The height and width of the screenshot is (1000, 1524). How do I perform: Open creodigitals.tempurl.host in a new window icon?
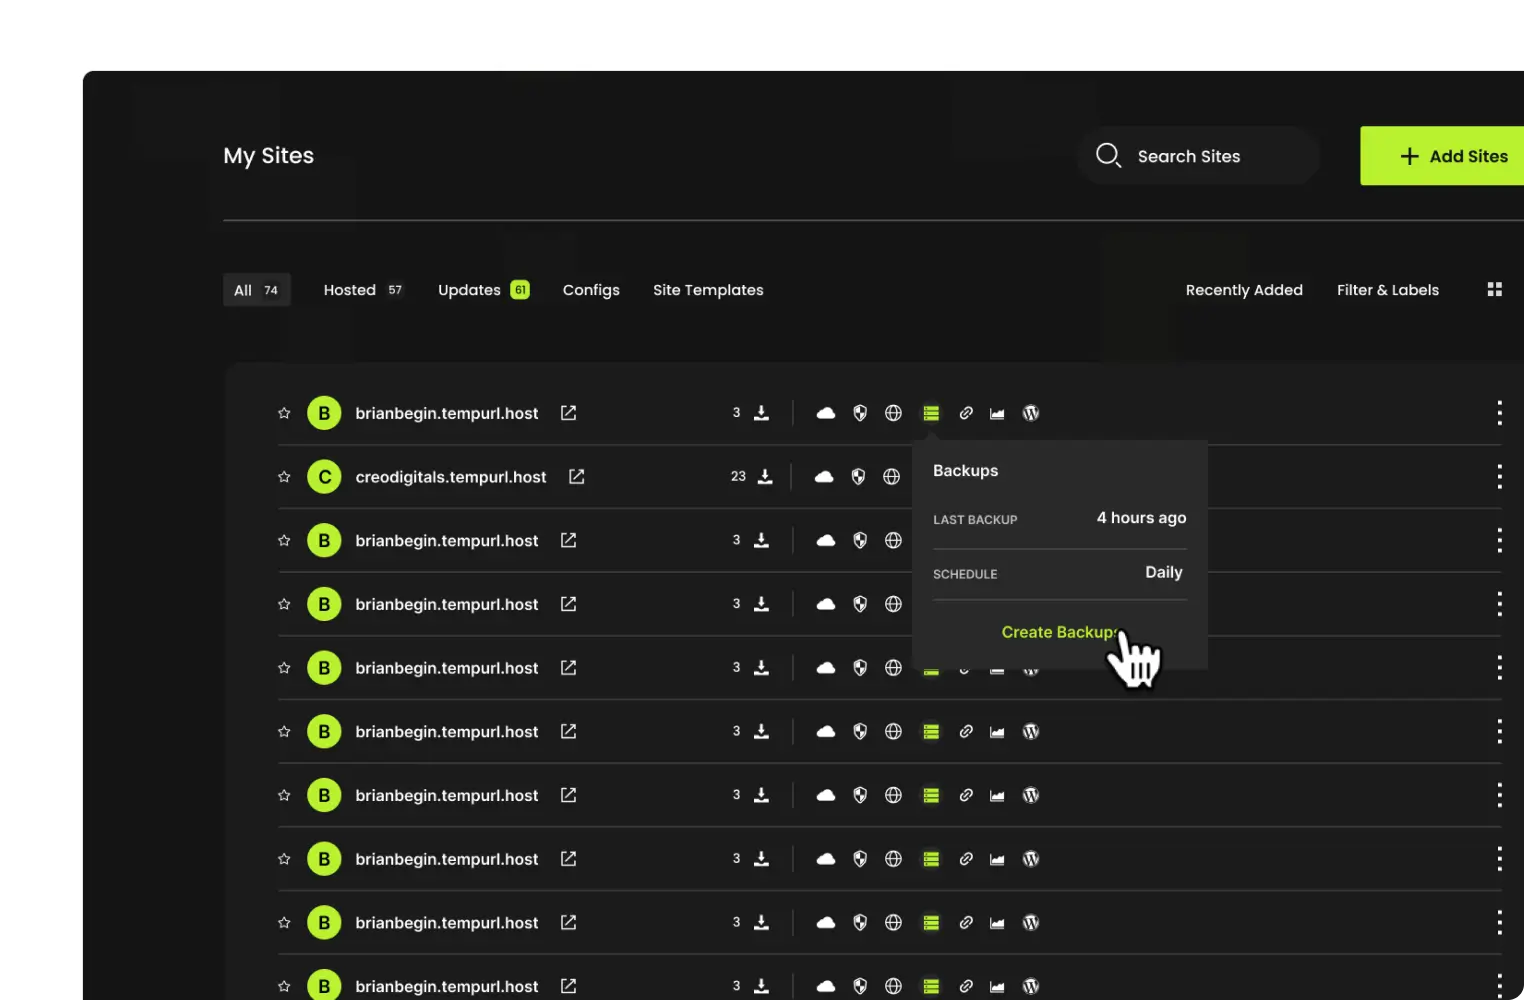click(x=577, y=476)
